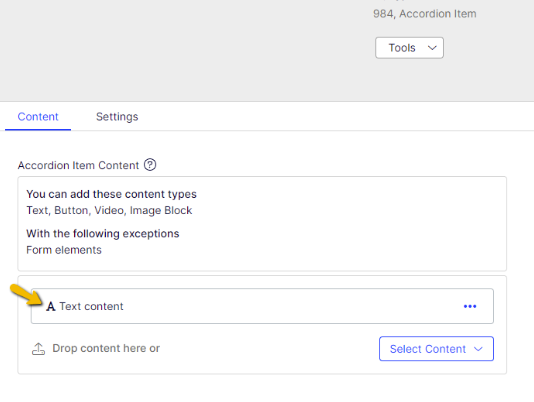Click the help icon beside Accordion Item Content

[x=150, y=165]
